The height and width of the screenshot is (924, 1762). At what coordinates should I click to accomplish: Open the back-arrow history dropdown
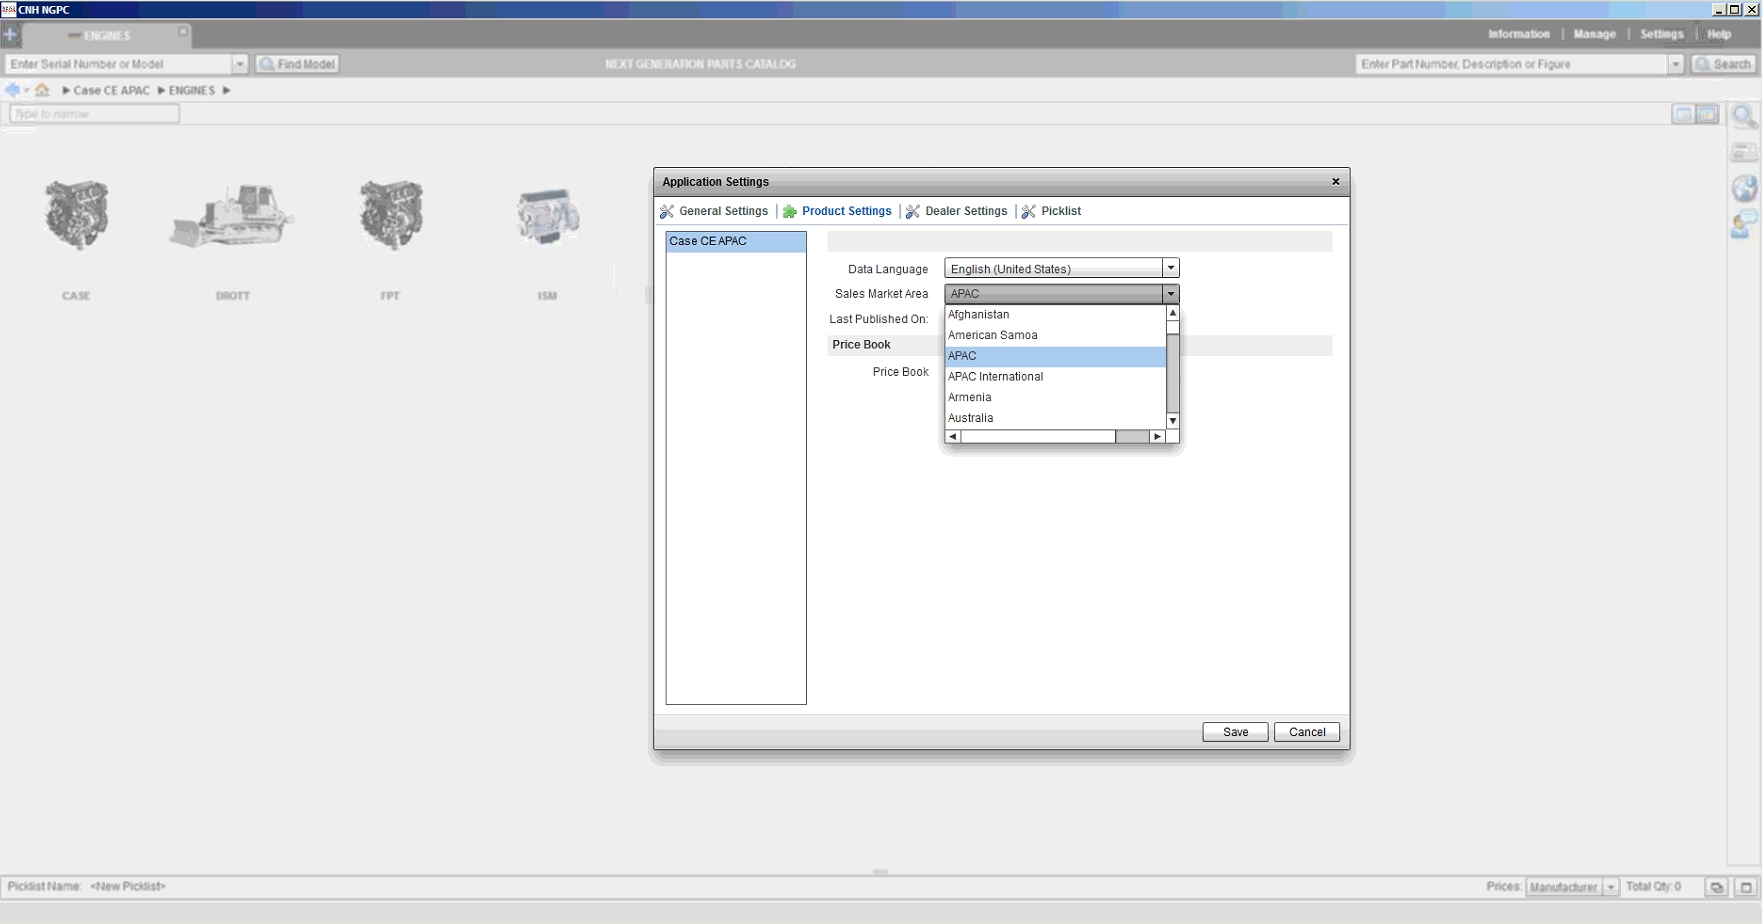pos(26,90)
